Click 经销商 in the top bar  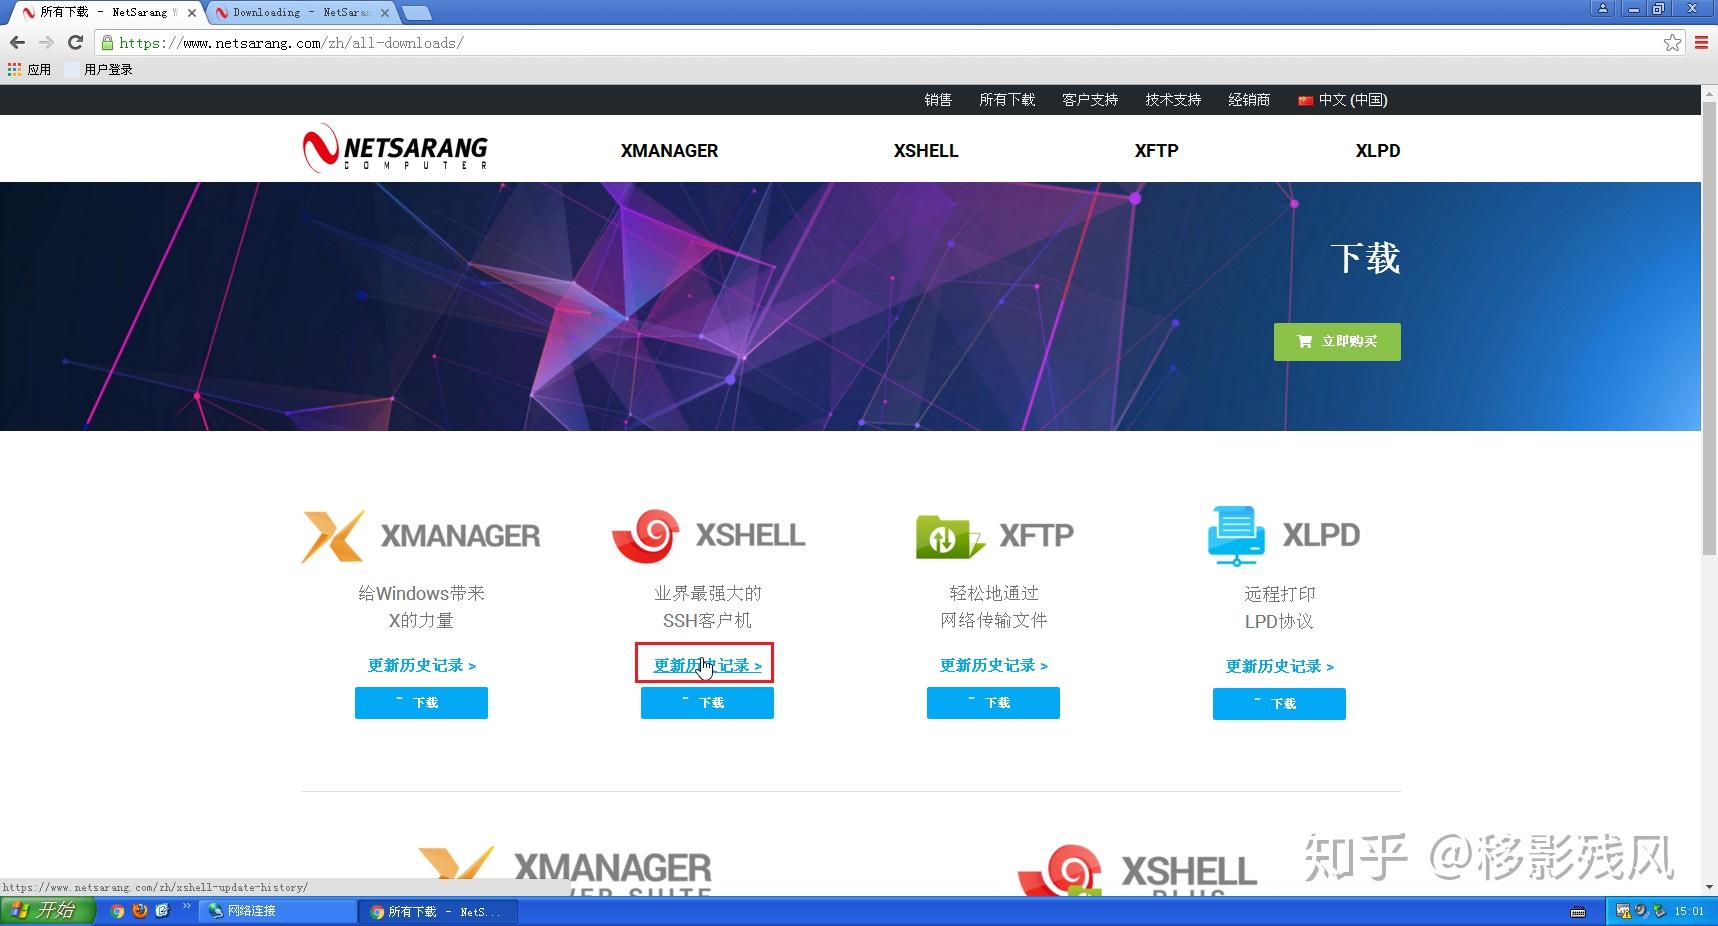click(1249, 100)
